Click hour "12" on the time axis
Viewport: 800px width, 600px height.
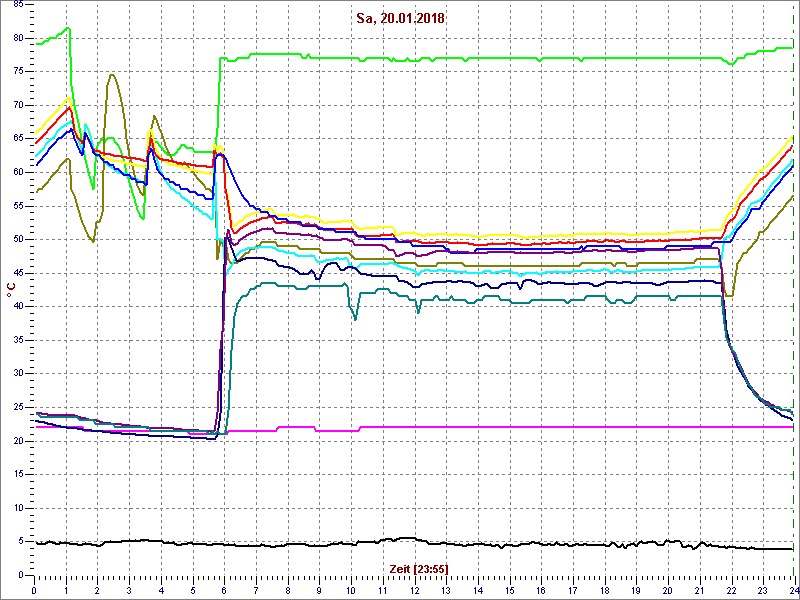pyautogui.click(x=414, y=590)
